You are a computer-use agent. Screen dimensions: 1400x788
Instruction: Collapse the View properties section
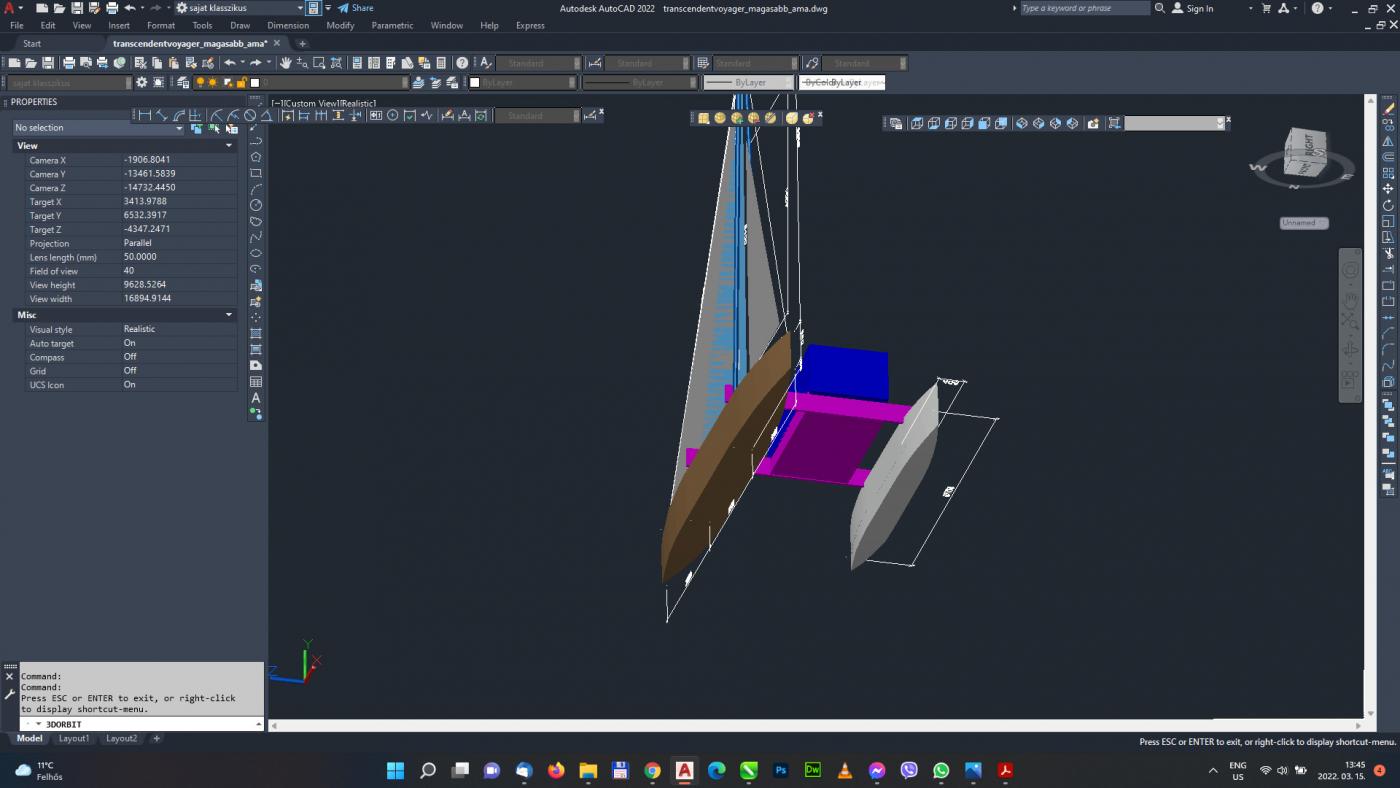(x=228, y=146)
